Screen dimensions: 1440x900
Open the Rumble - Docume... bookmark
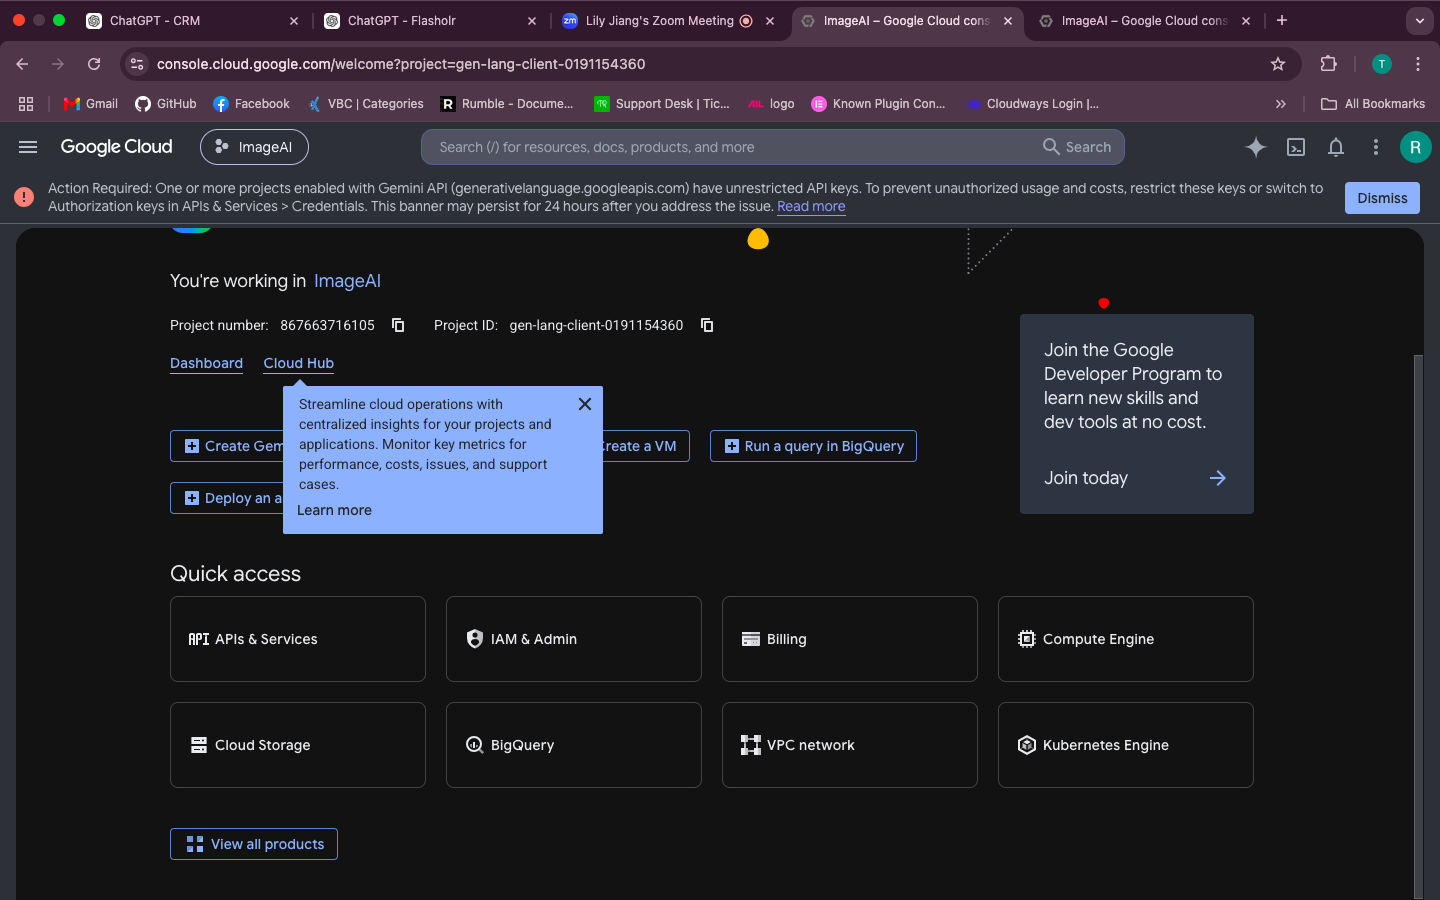508,104
